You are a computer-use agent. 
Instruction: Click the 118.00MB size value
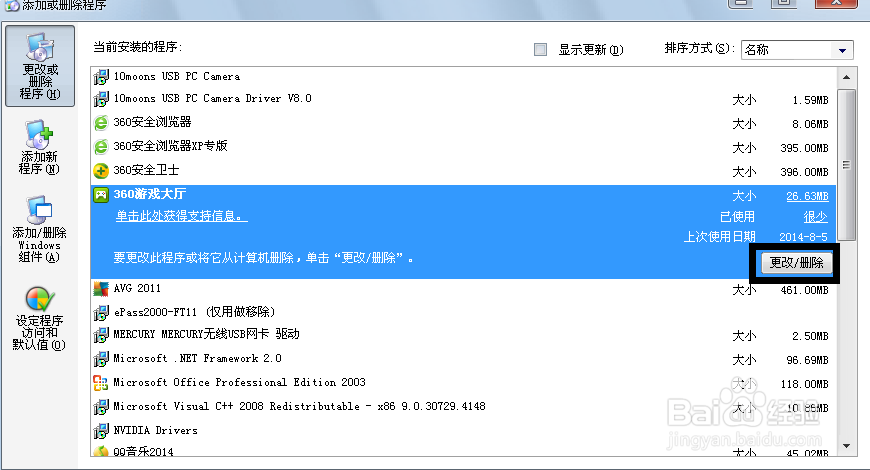(805, 384)
